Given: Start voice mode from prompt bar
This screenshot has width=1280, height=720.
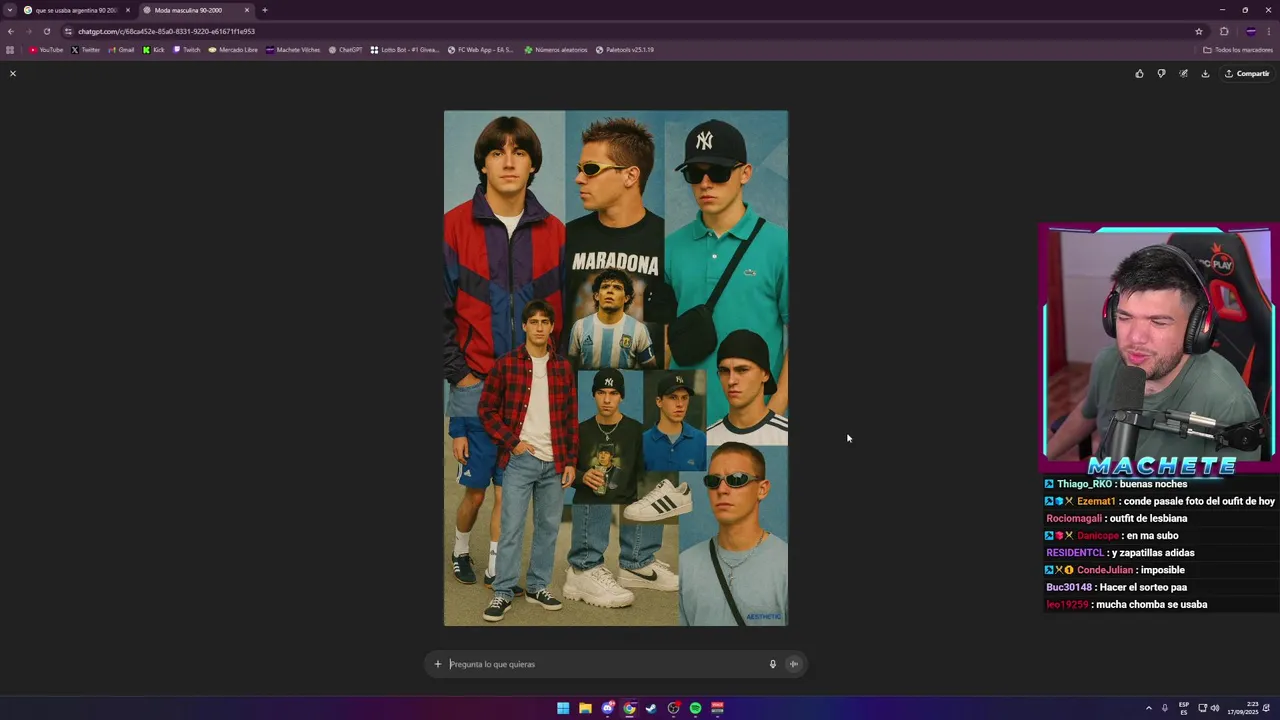Looking at the screenshot, I should 794,664.
